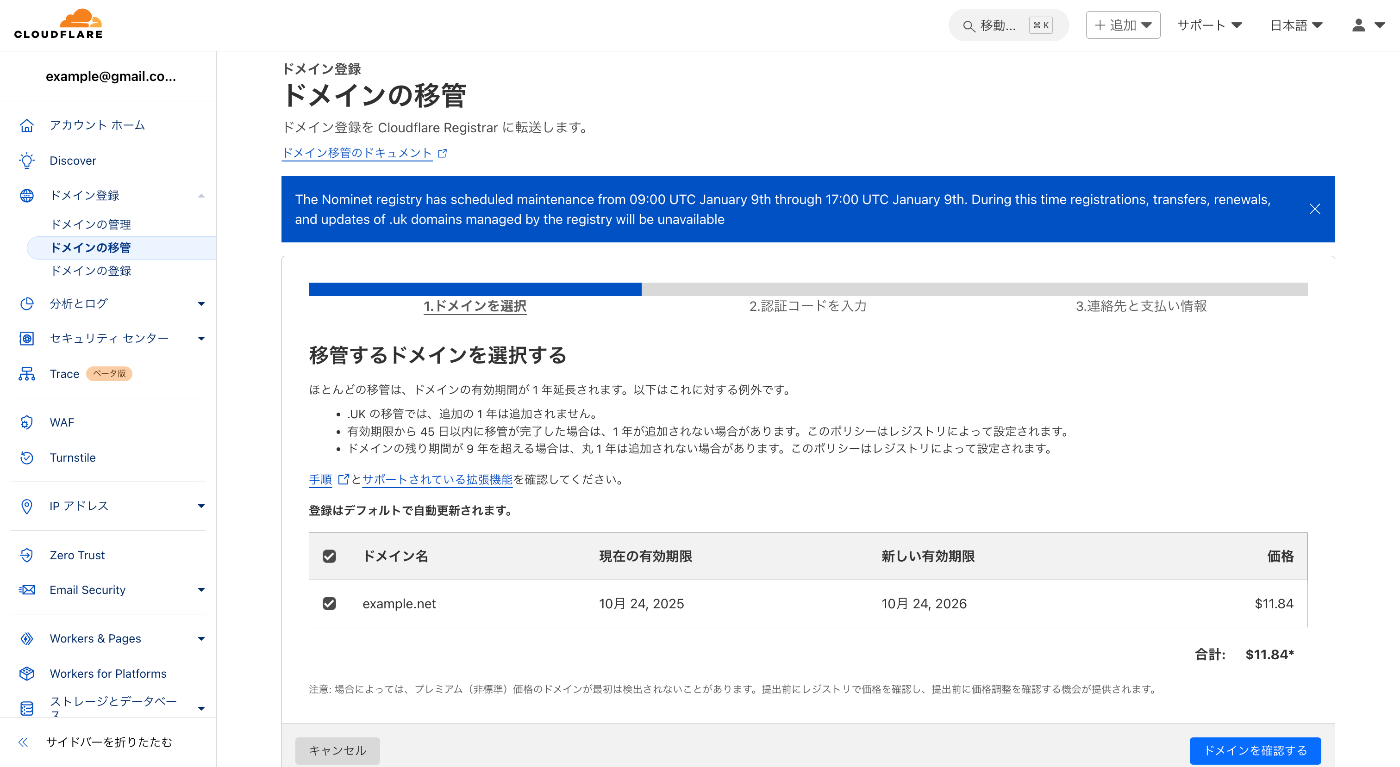Expand the Workers & Pages section
1400x767 pixels.
(x=201, y=639)
